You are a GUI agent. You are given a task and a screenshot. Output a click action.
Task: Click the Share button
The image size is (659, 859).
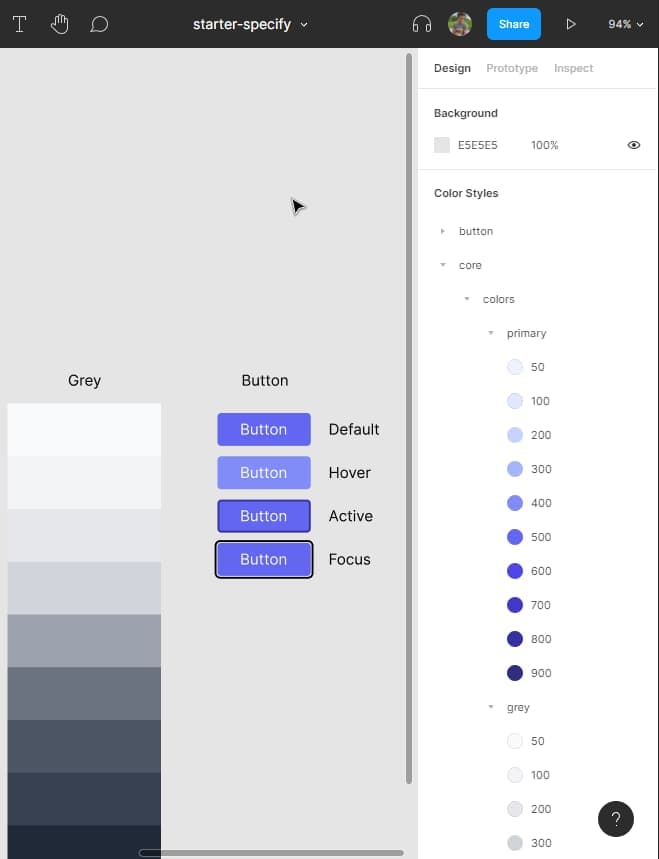coord(513,24)
